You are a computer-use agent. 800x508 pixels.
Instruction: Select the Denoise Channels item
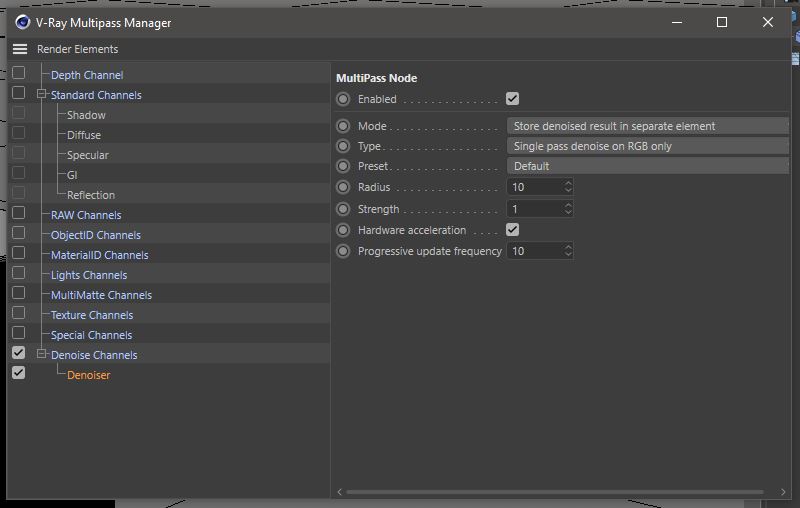94,355
